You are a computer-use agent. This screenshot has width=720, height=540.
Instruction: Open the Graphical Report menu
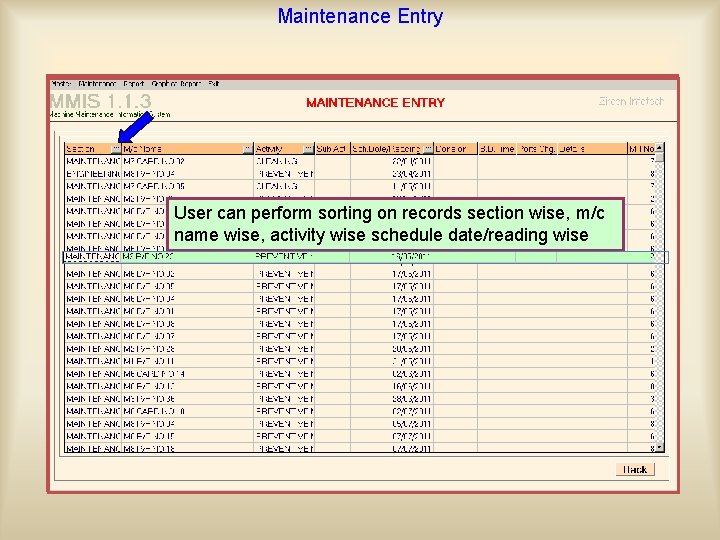click(x=176, y=84)
